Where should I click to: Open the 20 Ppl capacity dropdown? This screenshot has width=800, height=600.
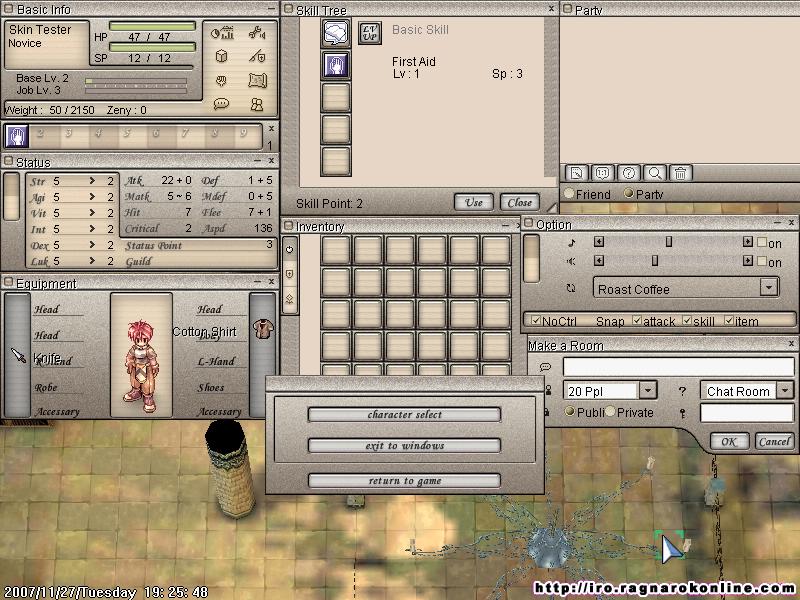tap(648, 391)
